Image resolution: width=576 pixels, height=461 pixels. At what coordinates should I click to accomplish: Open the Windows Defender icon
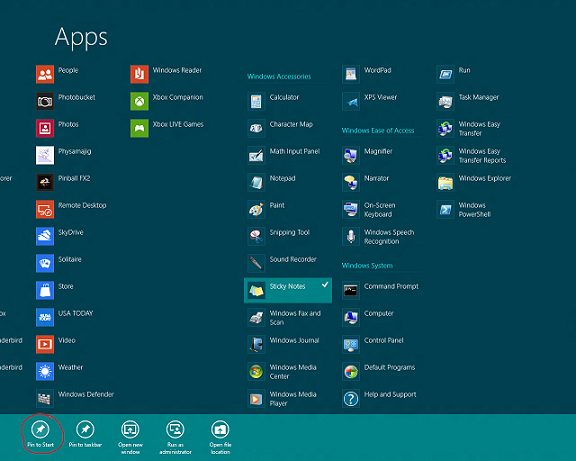pos(45,398)
